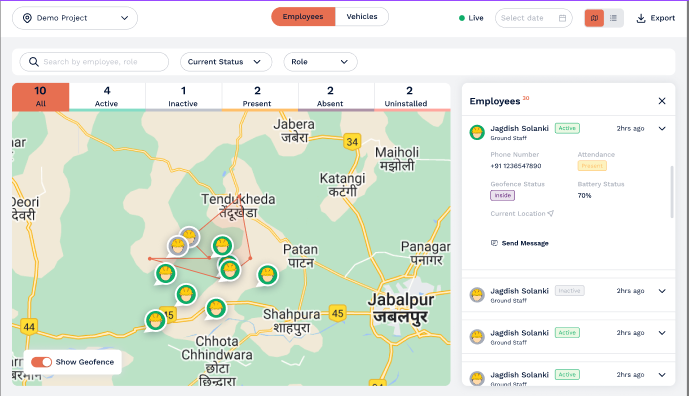Toggle the Show Geofence switch
Image resolution: width=689 pixels, height=396 pixels.
[x=42, y=362]
